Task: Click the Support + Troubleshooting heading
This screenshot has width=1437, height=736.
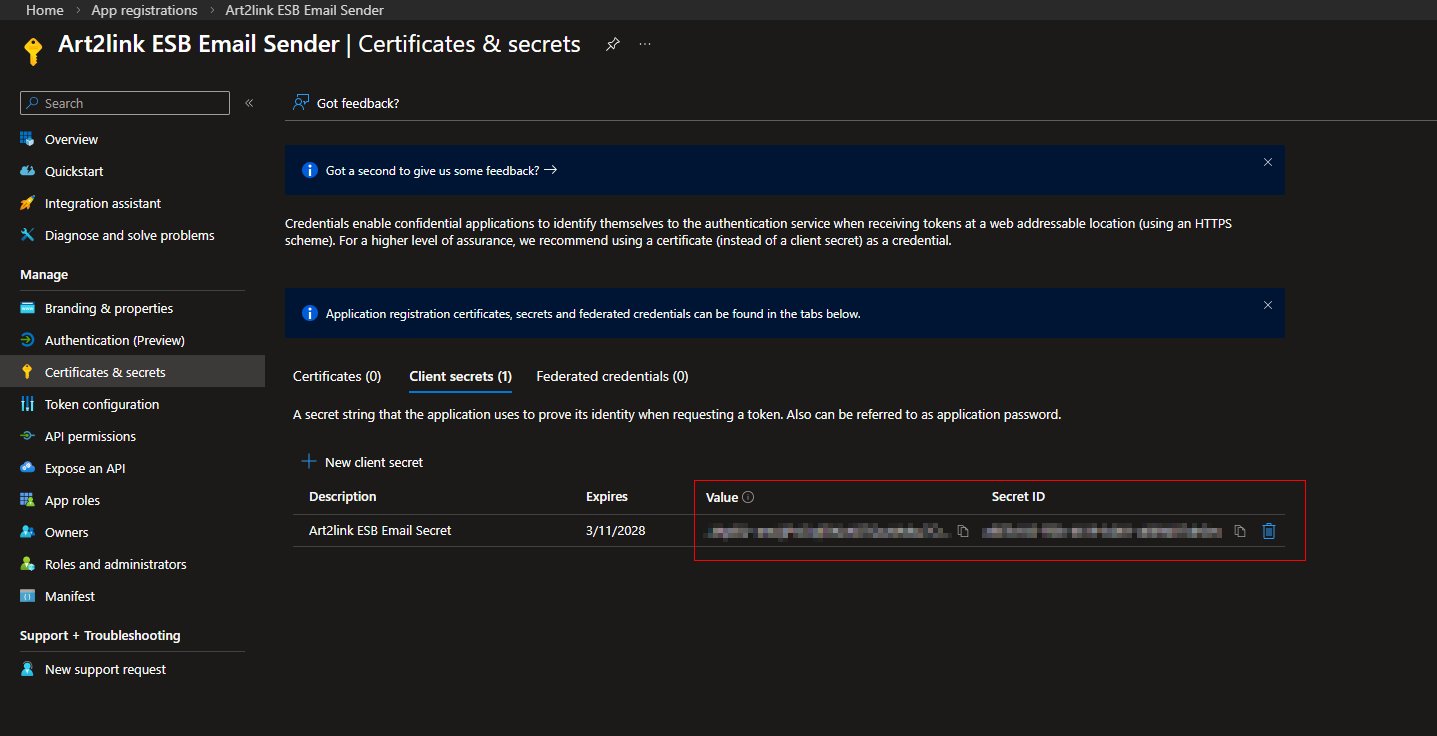Action: (x=100, y=635)
